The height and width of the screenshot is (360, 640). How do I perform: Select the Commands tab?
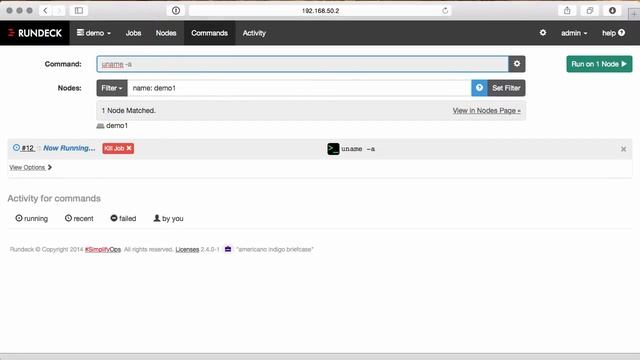209,33
